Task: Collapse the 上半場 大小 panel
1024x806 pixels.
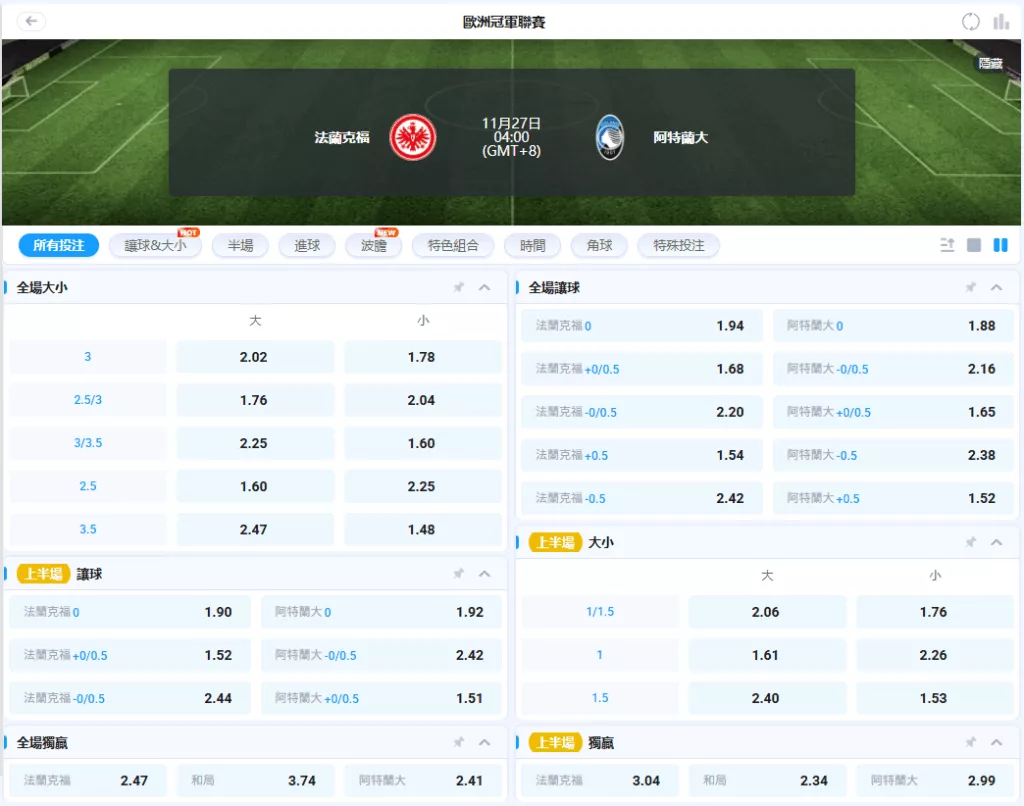Action: pyautogui.click(x=996, y=542)
